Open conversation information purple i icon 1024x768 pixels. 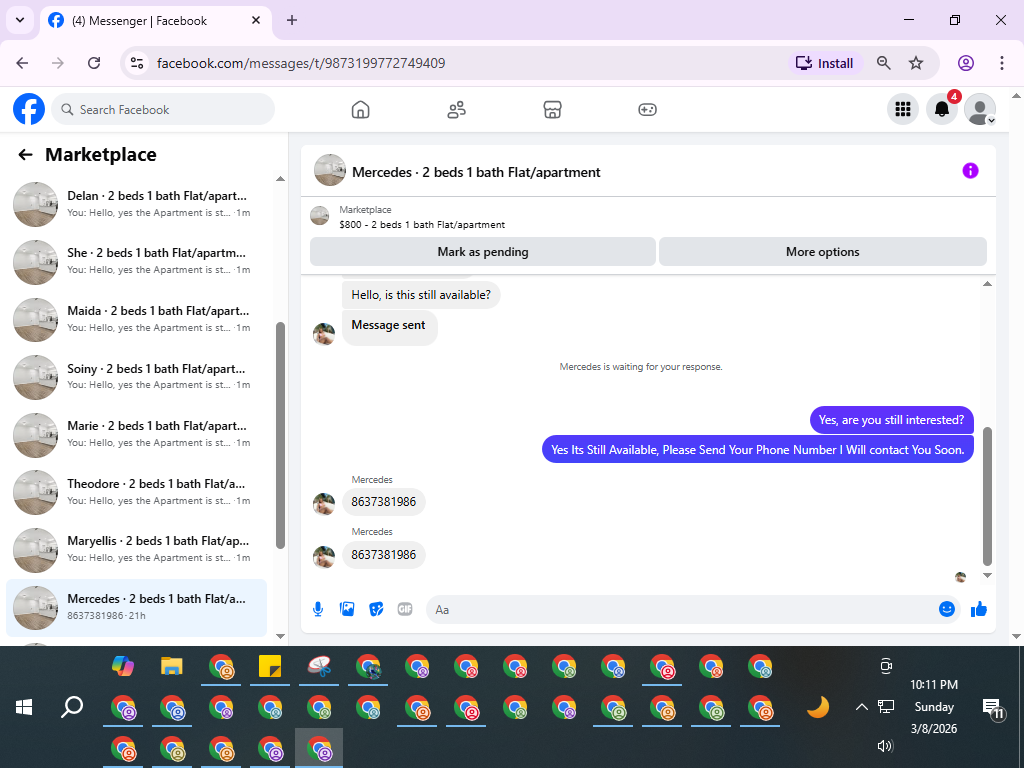(970, 171)
